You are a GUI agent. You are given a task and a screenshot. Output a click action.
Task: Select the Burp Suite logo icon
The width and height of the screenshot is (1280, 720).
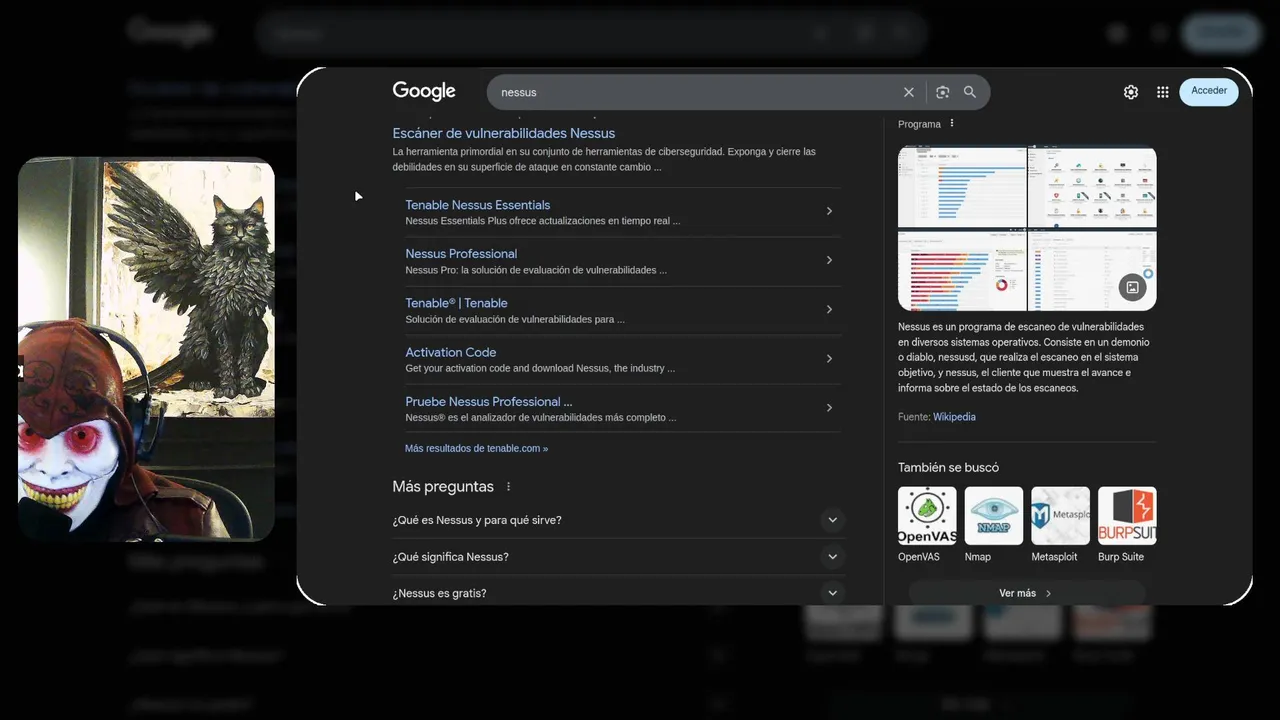coord(1127,516)
